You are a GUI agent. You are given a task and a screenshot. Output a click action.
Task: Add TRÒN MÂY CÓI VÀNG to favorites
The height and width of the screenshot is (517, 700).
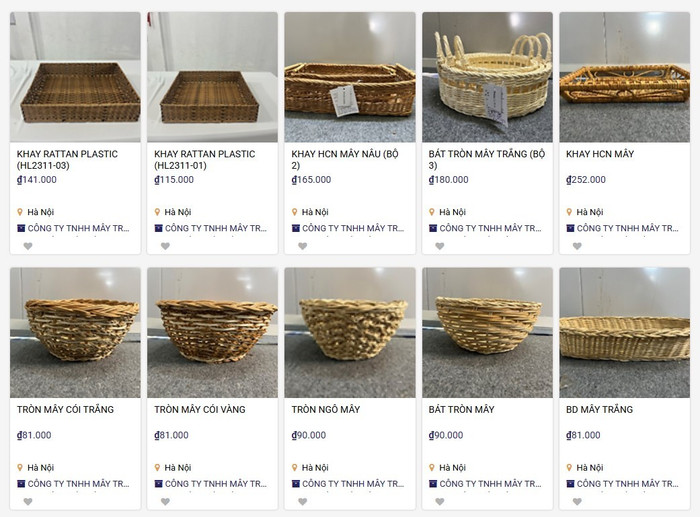pyautogui.click(x=165, y=501)
